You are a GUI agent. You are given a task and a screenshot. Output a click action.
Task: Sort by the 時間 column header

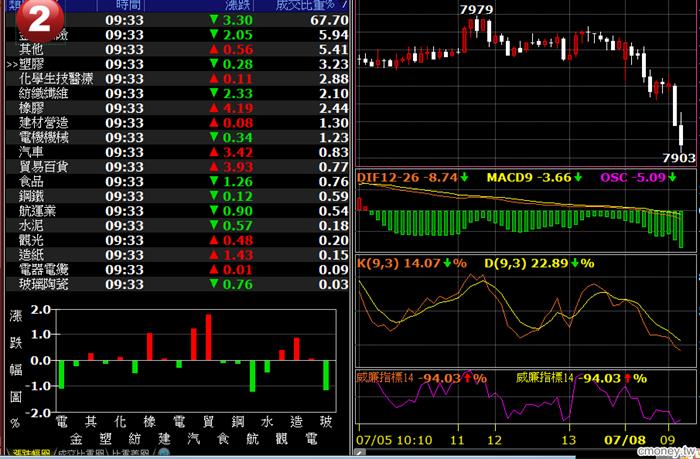click(128, 5)
